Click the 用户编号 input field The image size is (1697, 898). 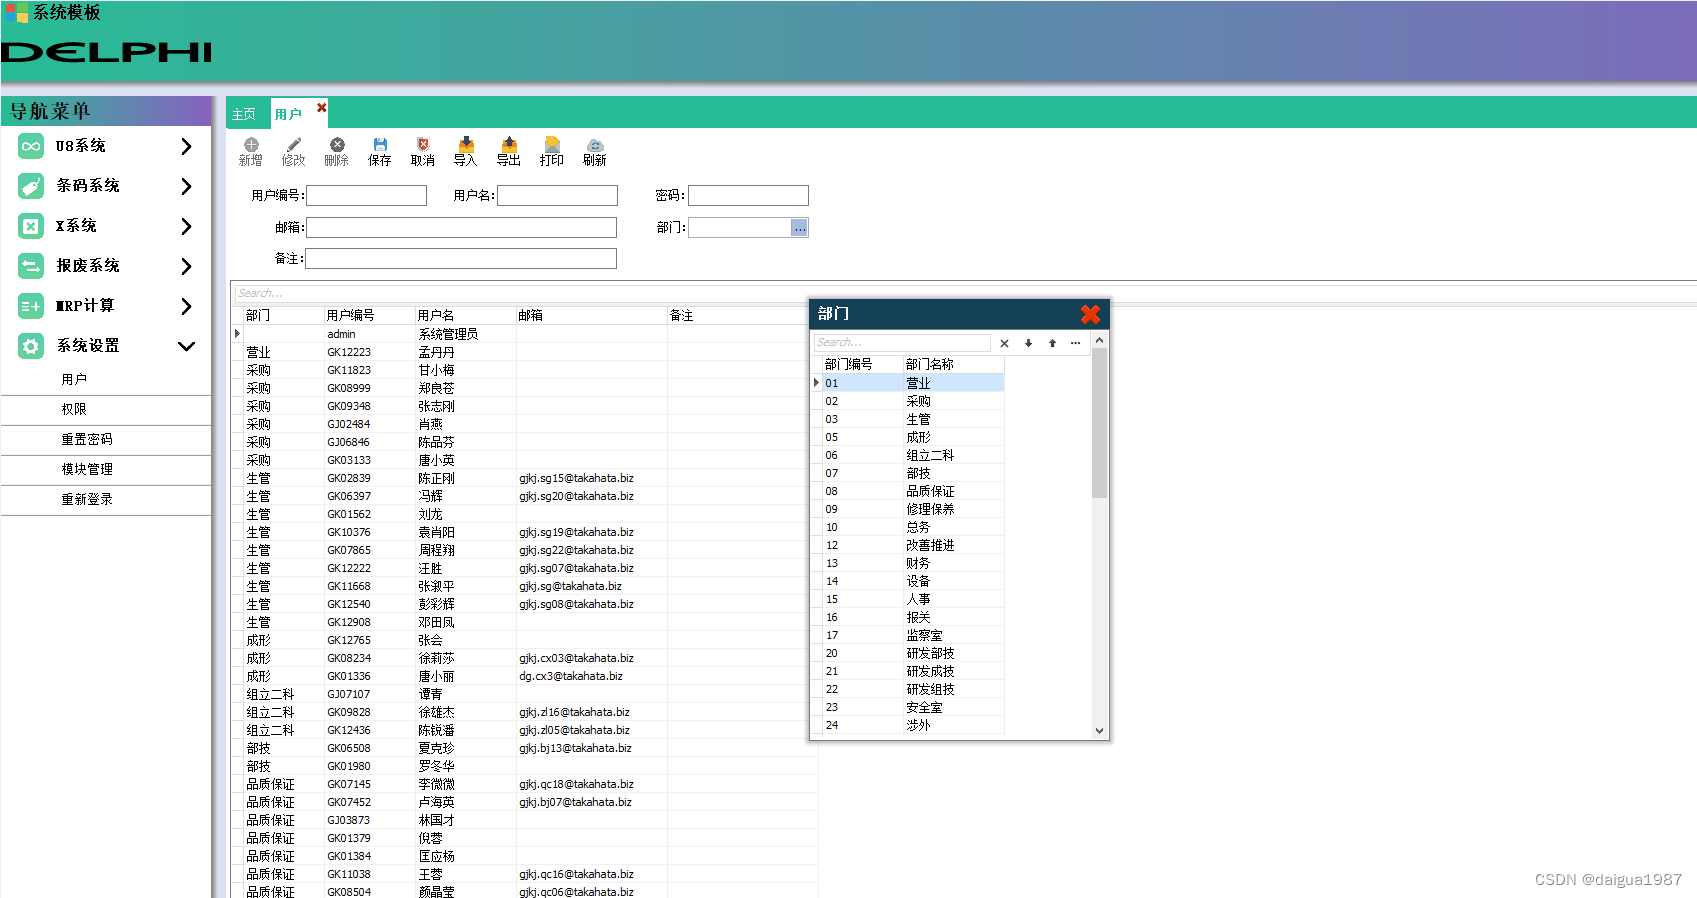366,196
